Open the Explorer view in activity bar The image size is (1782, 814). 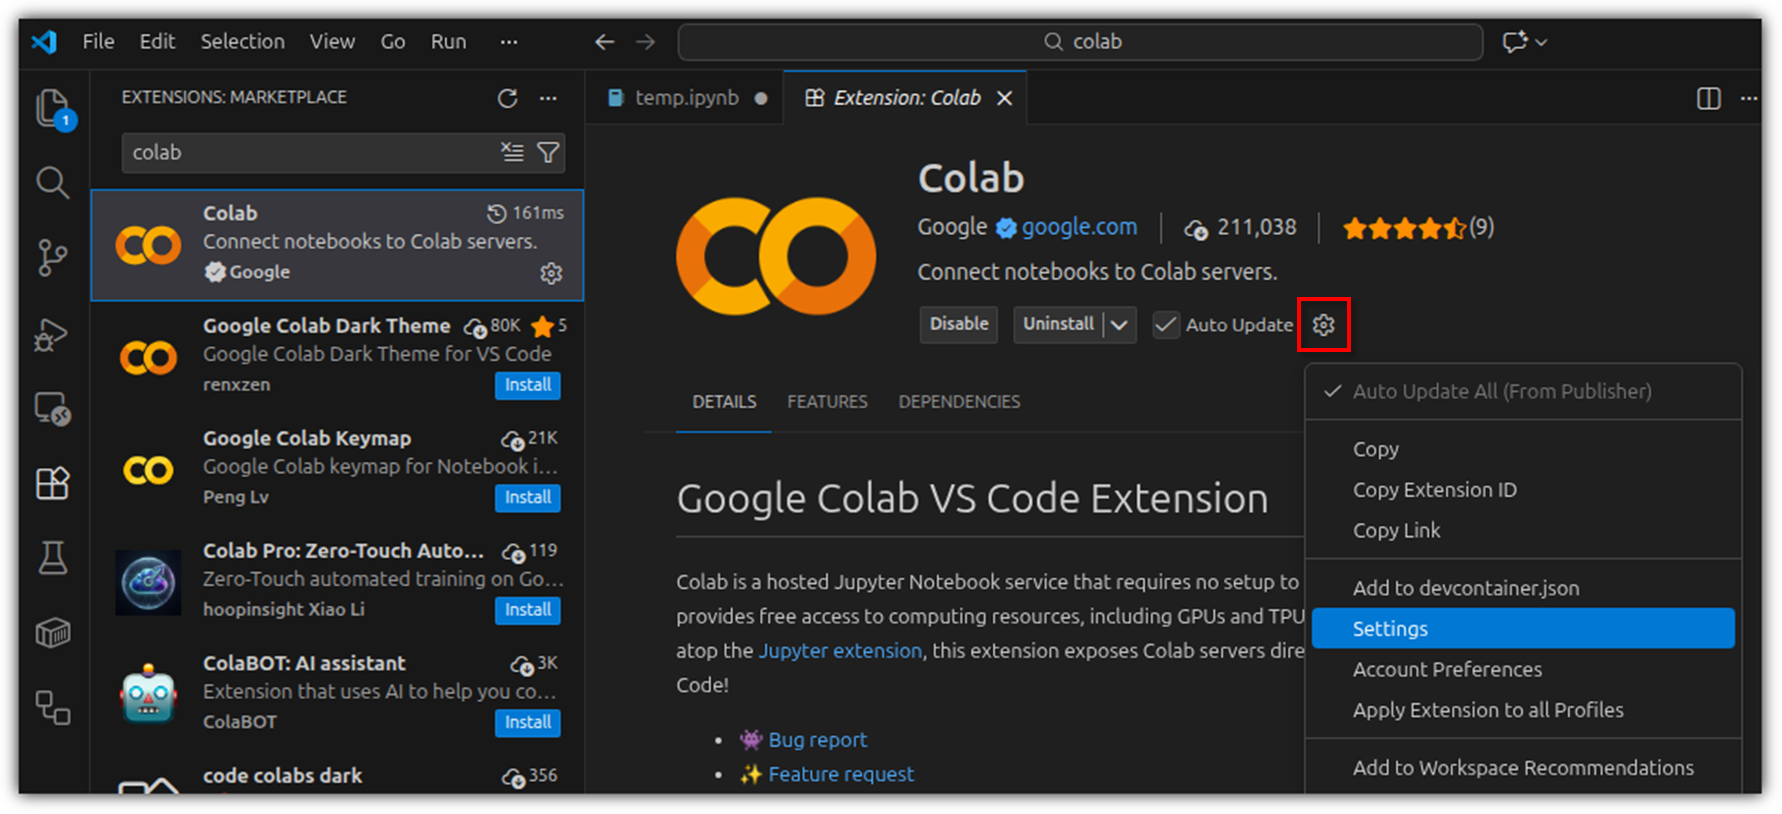53,108
